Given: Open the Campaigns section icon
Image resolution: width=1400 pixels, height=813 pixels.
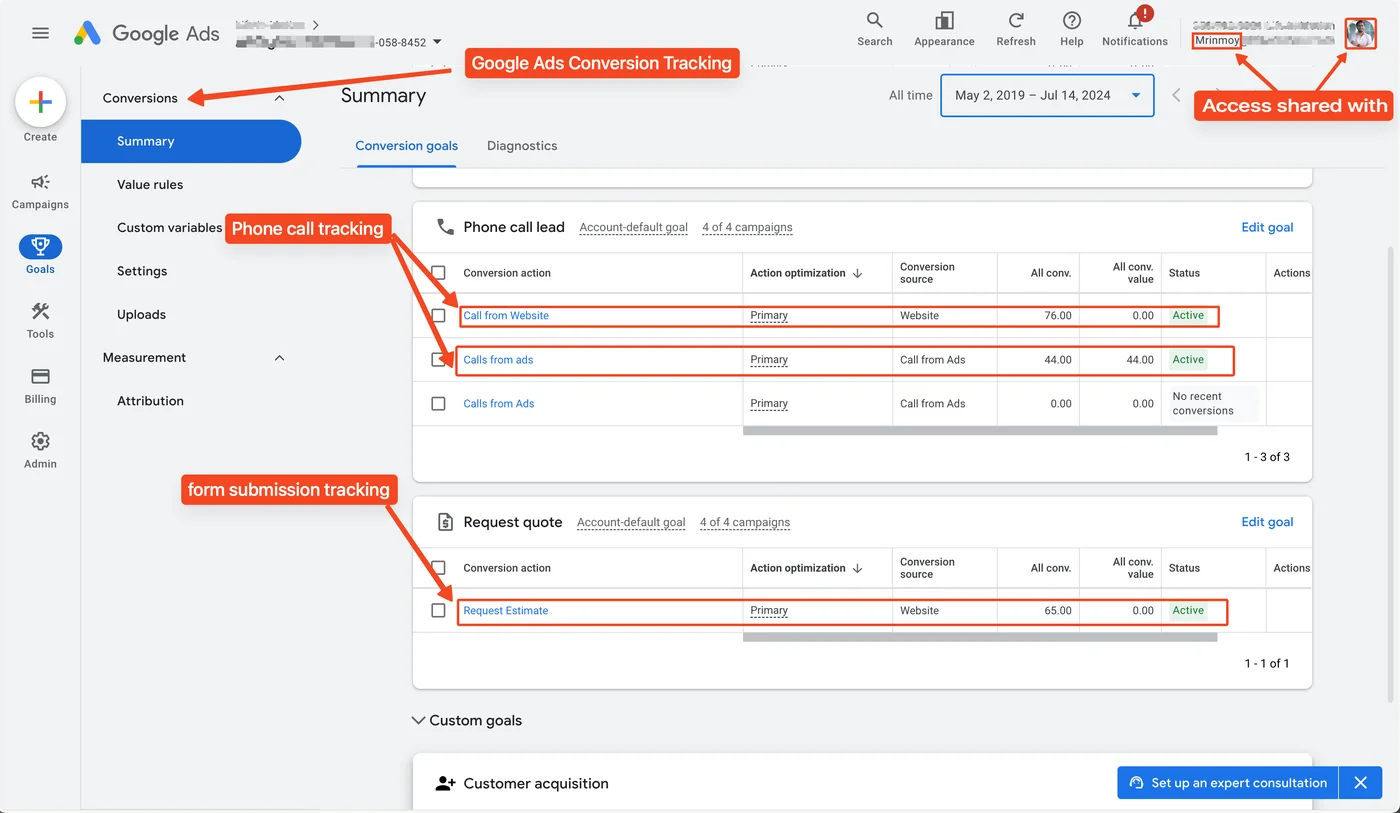Looking at the screenshot, I should (x=40, y=184).
